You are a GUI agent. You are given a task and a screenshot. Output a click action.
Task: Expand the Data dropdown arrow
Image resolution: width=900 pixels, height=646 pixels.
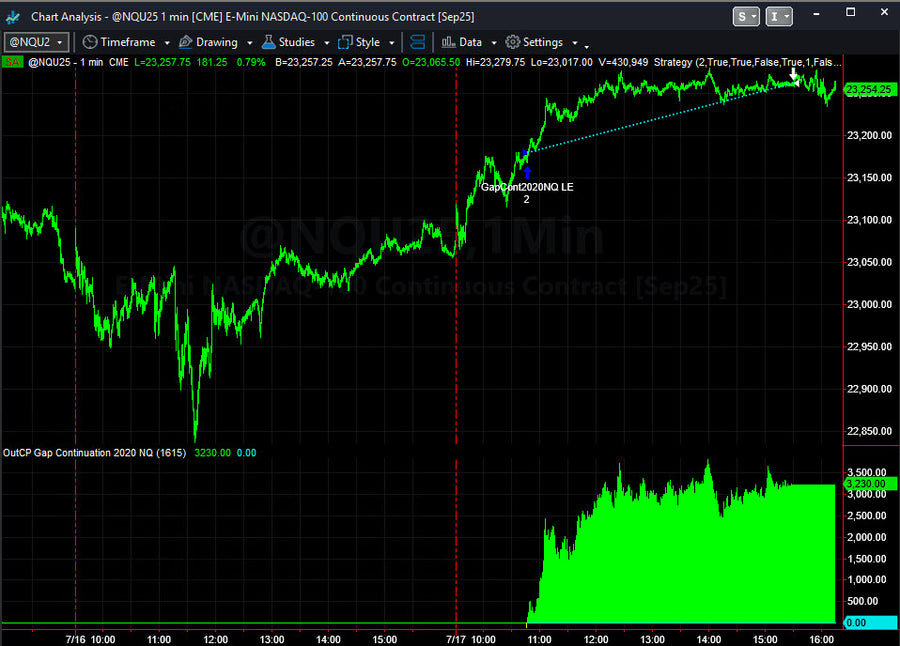click(494, 43)
